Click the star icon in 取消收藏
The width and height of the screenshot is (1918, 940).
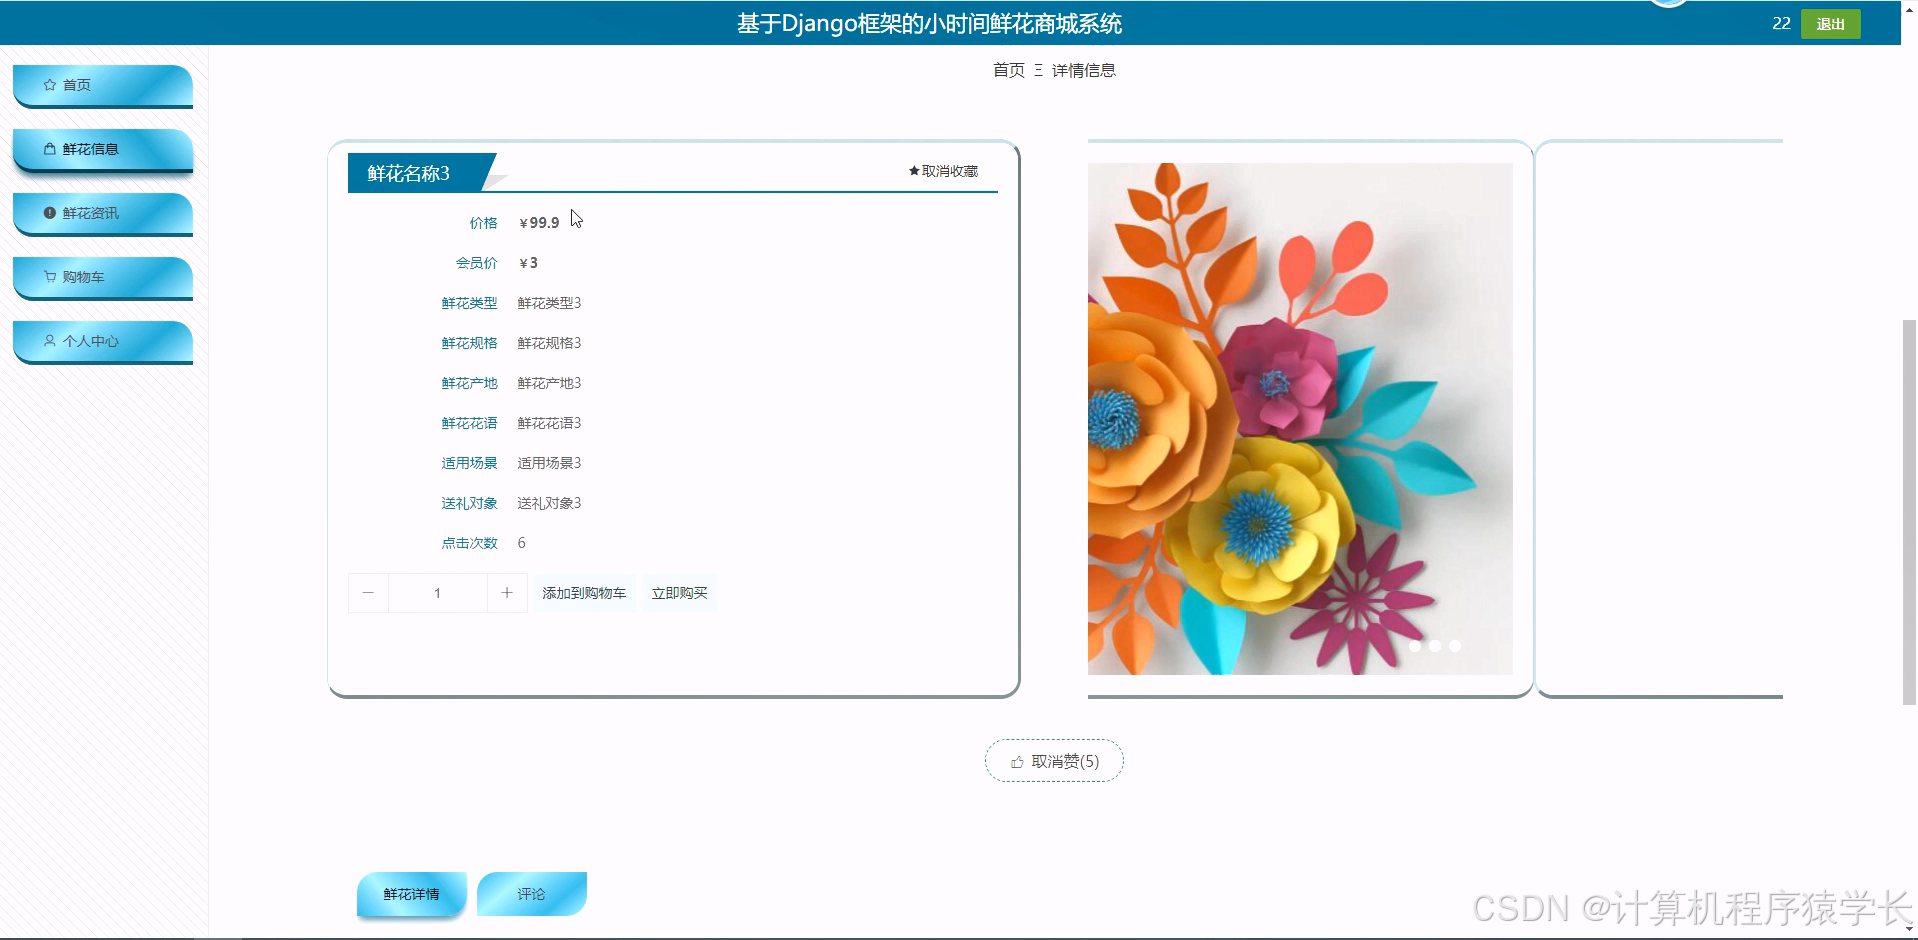click(914, 171)
